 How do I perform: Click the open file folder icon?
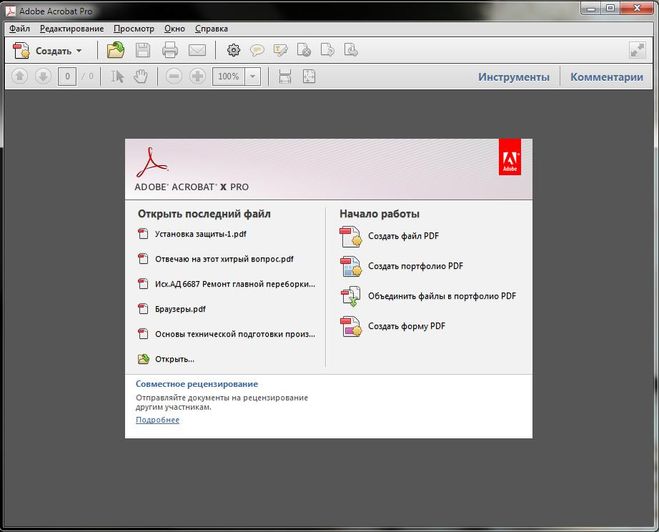click(116, 50)
